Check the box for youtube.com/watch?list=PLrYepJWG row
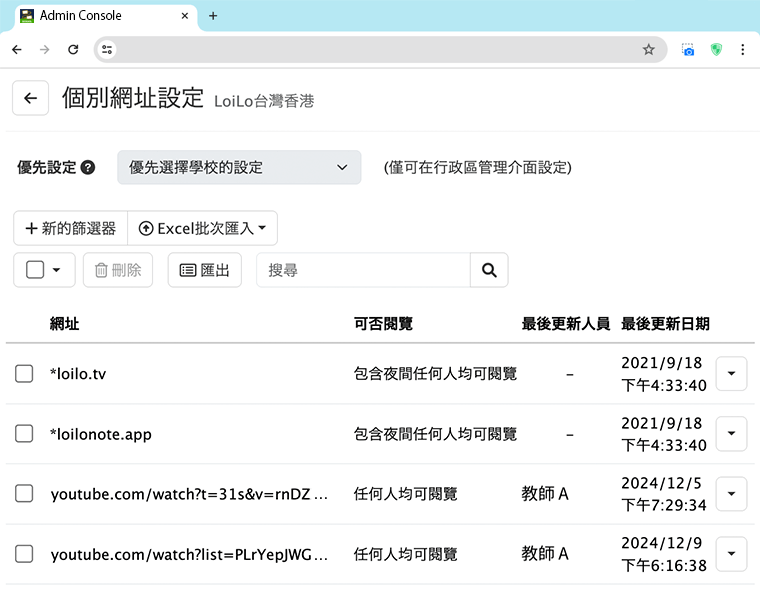The height and width of the screenshot is (600, 760). (x=24, y=554)
